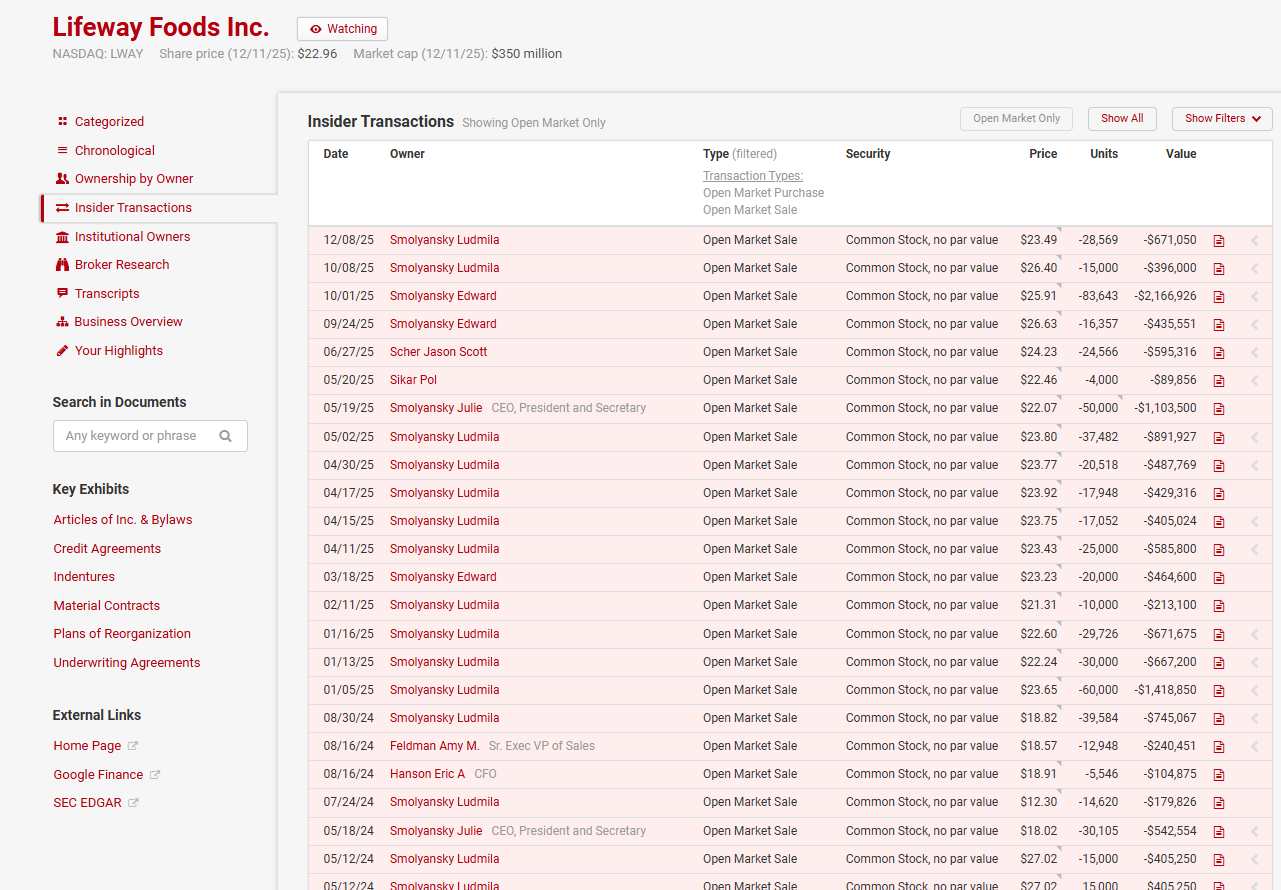Open filing document for 10/08/25 transaction
Viewport: 1281px width, 890px height.
coord(1219,268)
